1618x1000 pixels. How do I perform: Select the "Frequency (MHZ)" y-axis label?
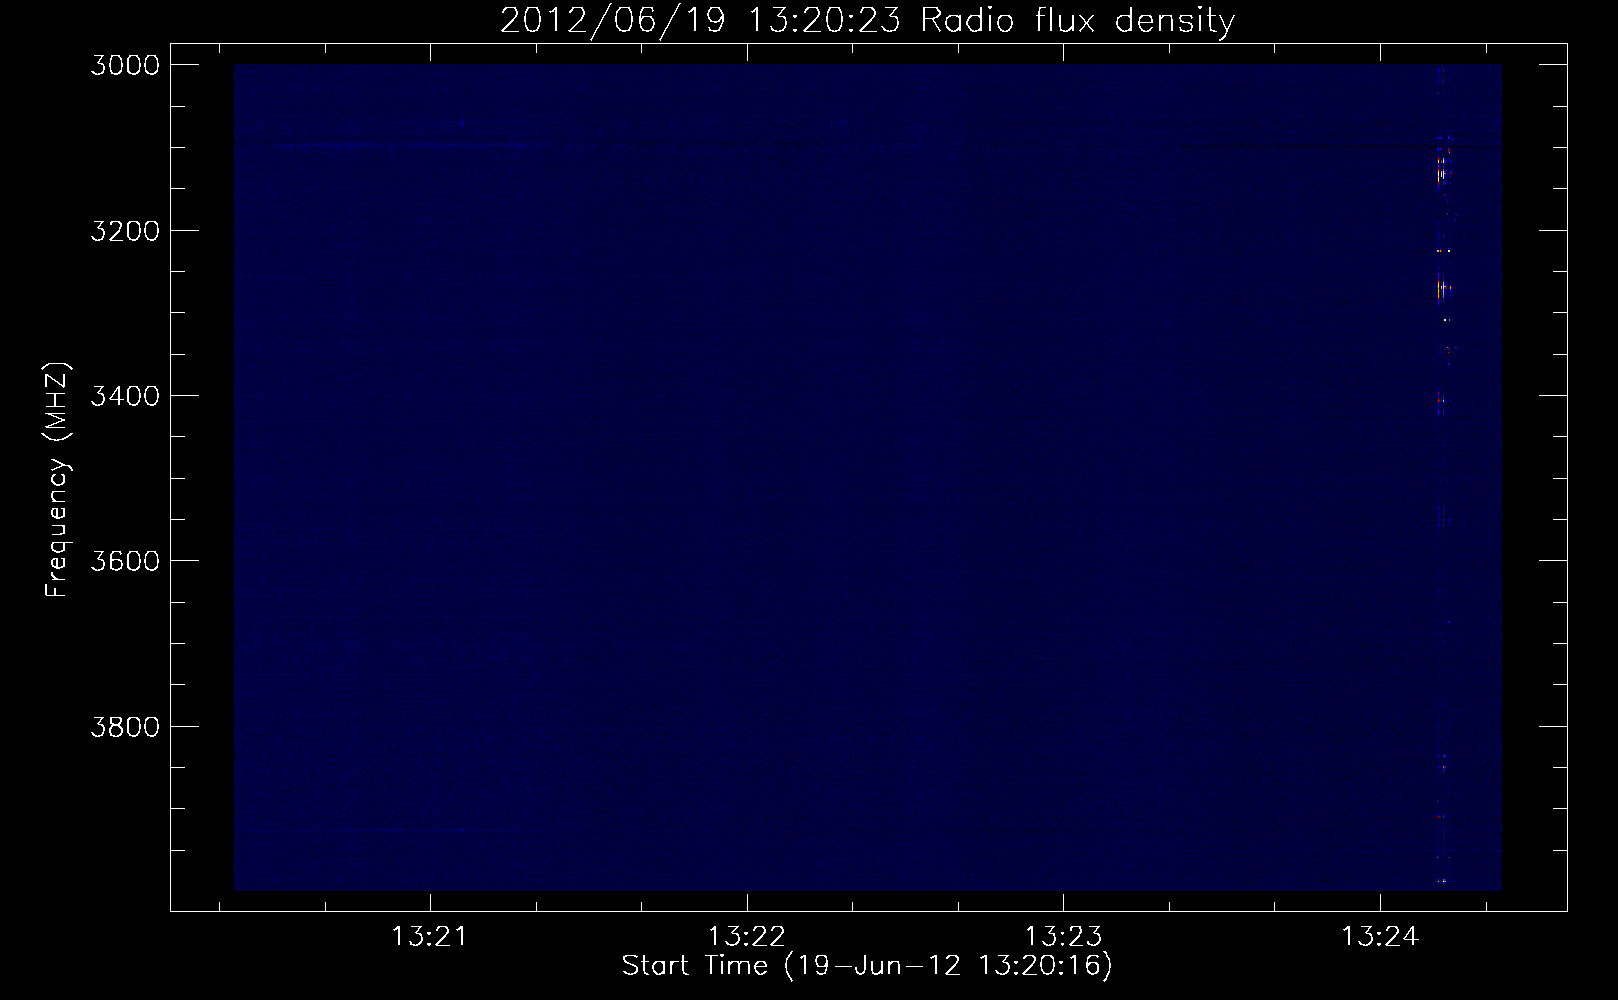pos(57,480)
